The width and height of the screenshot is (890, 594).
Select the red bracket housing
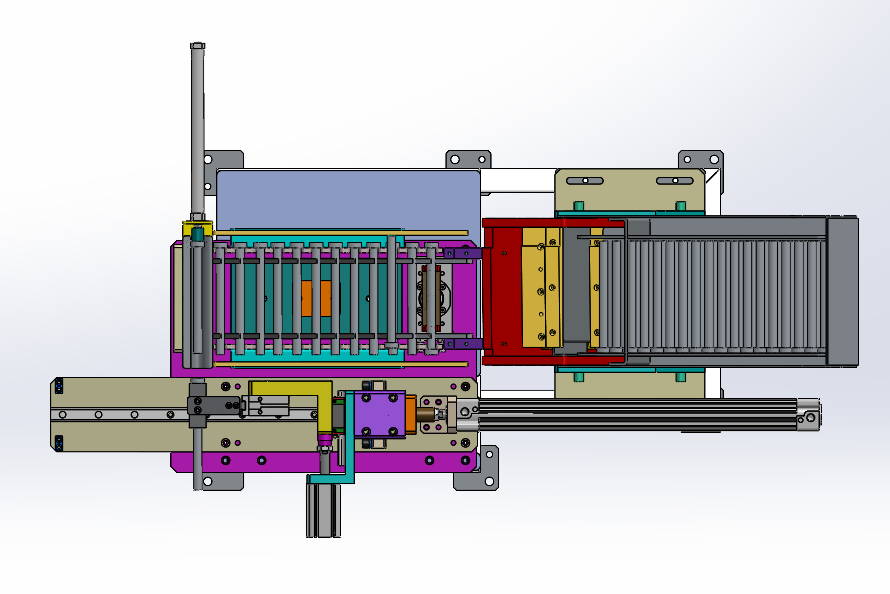coord(502,291)
